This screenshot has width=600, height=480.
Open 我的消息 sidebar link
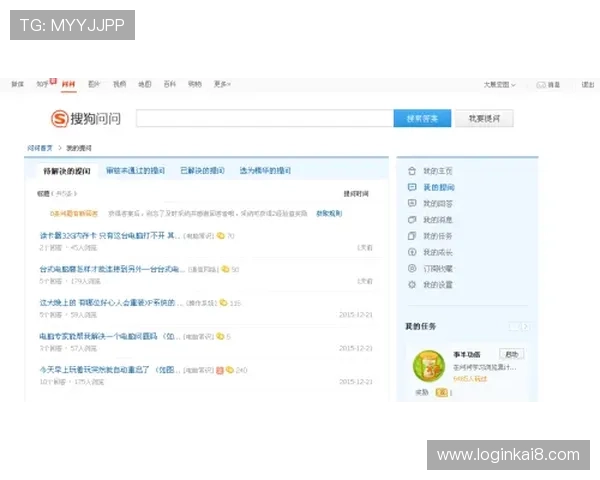pos(437,220)
